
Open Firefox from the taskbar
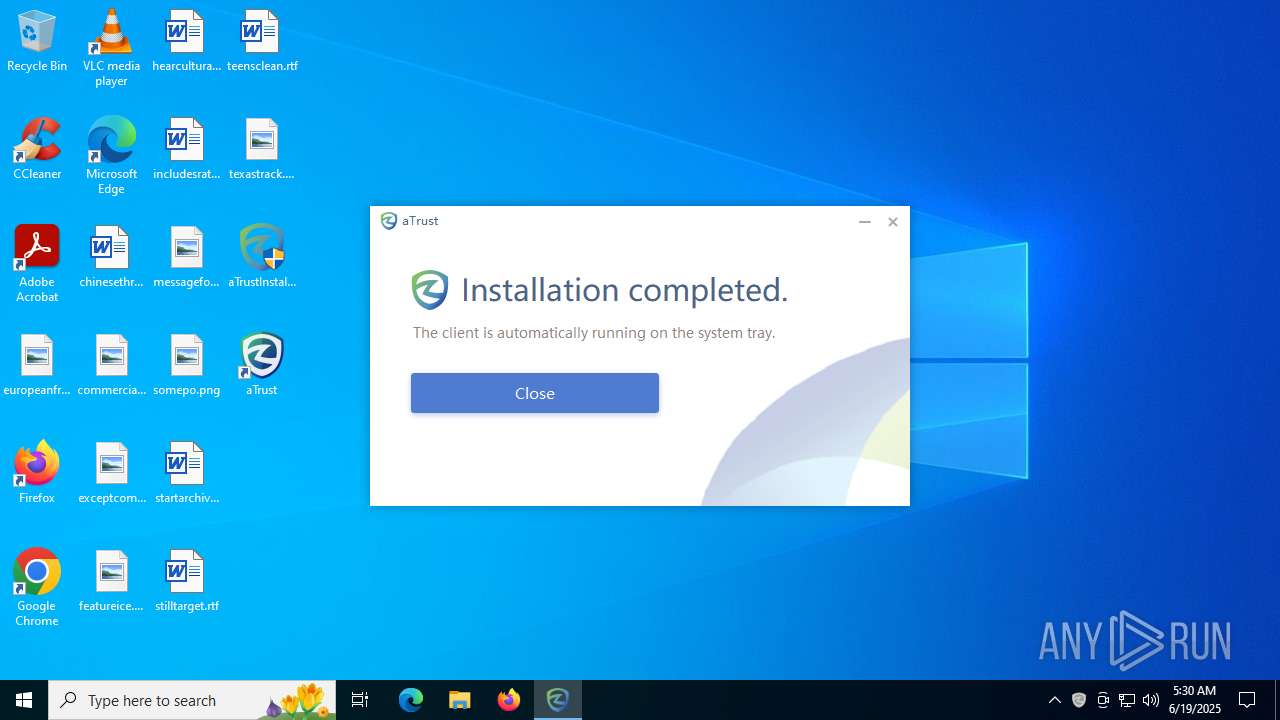click(x=509, y=700)
